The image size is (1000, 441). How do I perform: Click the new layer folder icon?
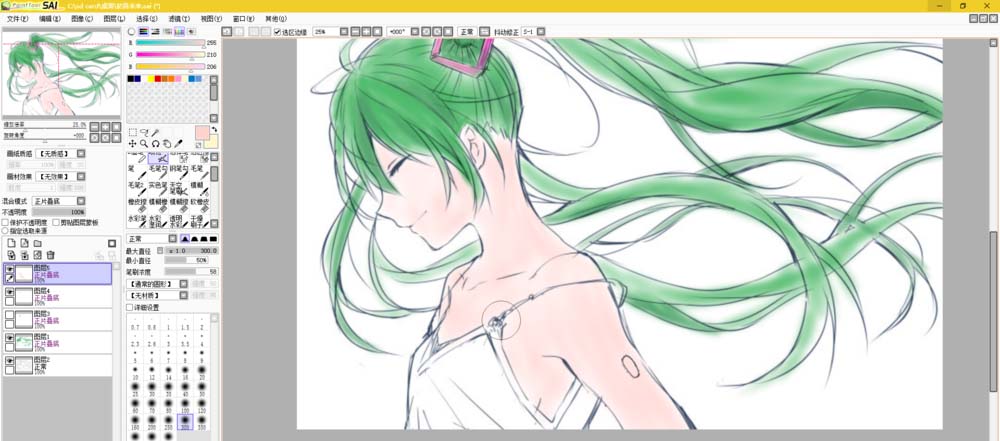pos(38,243)
